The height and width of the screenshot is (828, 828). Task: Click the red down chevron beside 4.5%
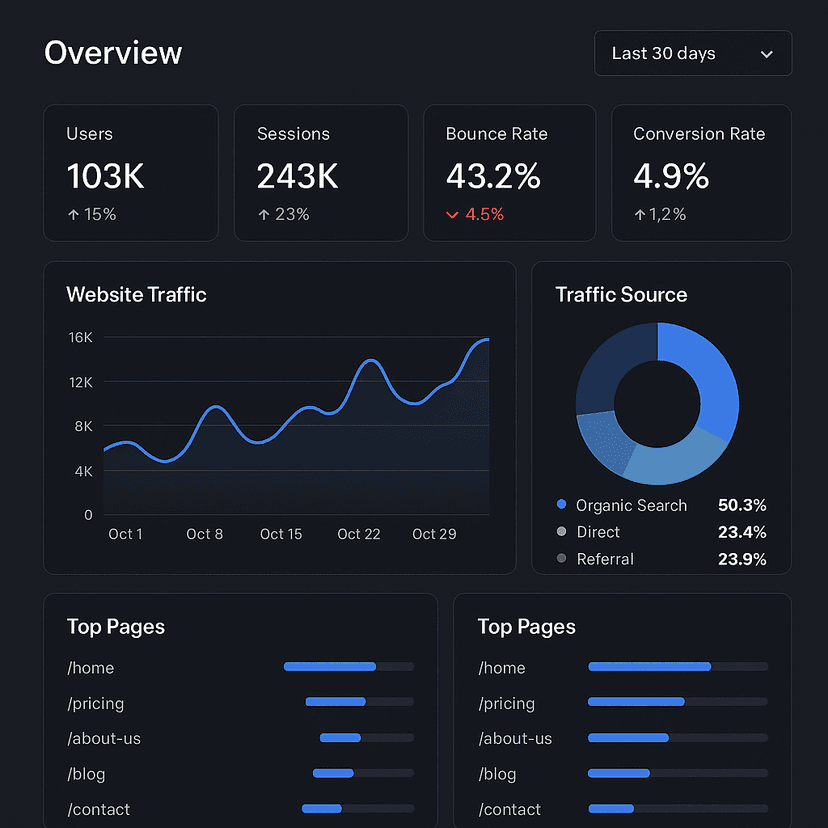coord(452,215)
